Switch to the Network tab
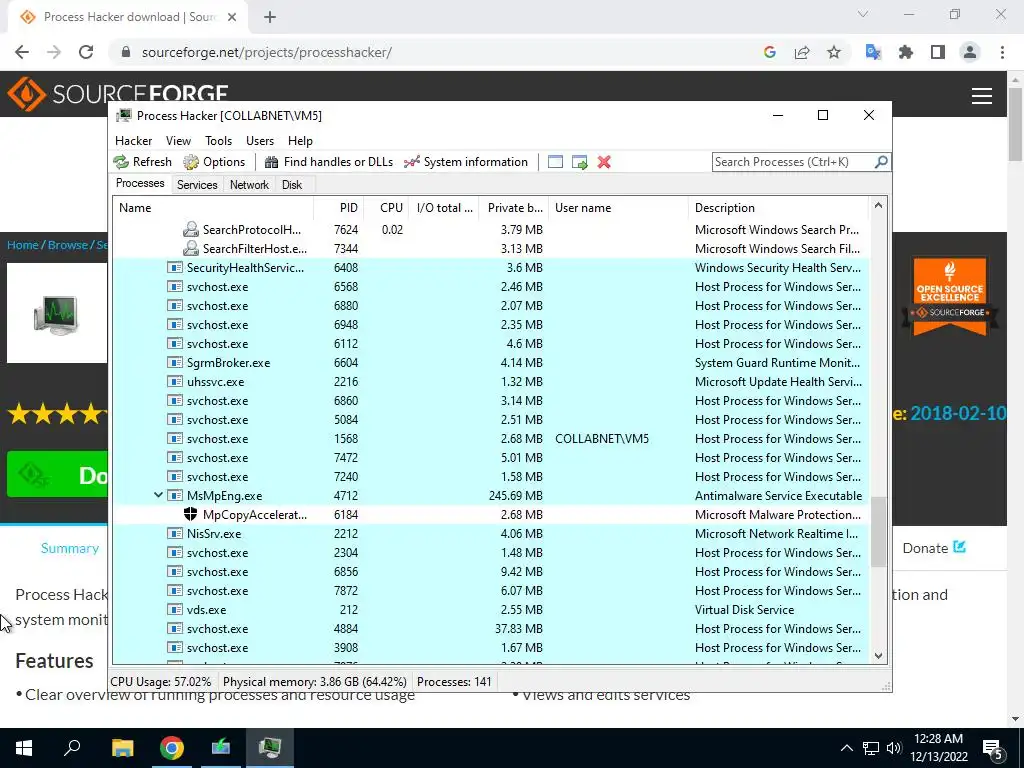 249,185
